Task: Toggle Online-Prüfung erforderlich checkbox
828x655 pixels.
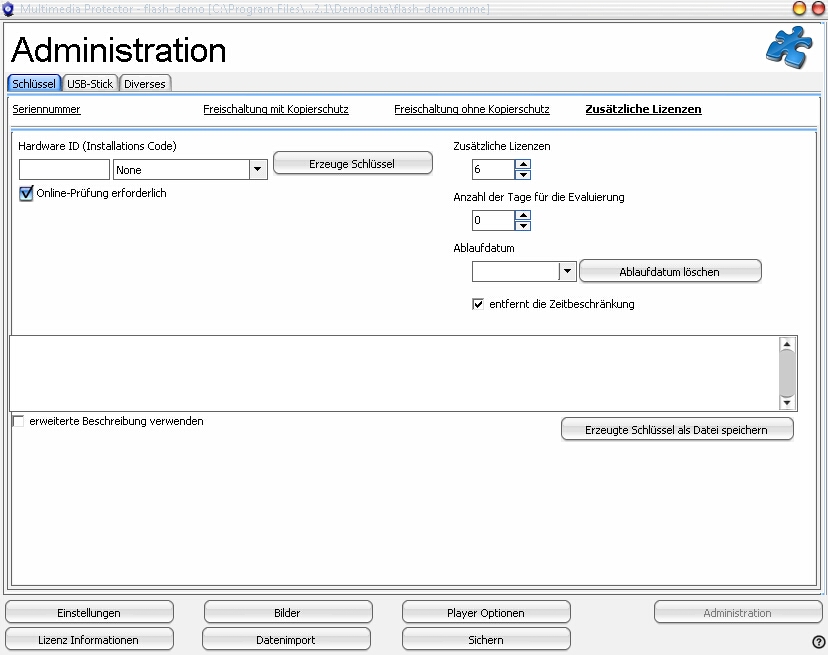Action: pyautogui.click(x=26, y=194)
